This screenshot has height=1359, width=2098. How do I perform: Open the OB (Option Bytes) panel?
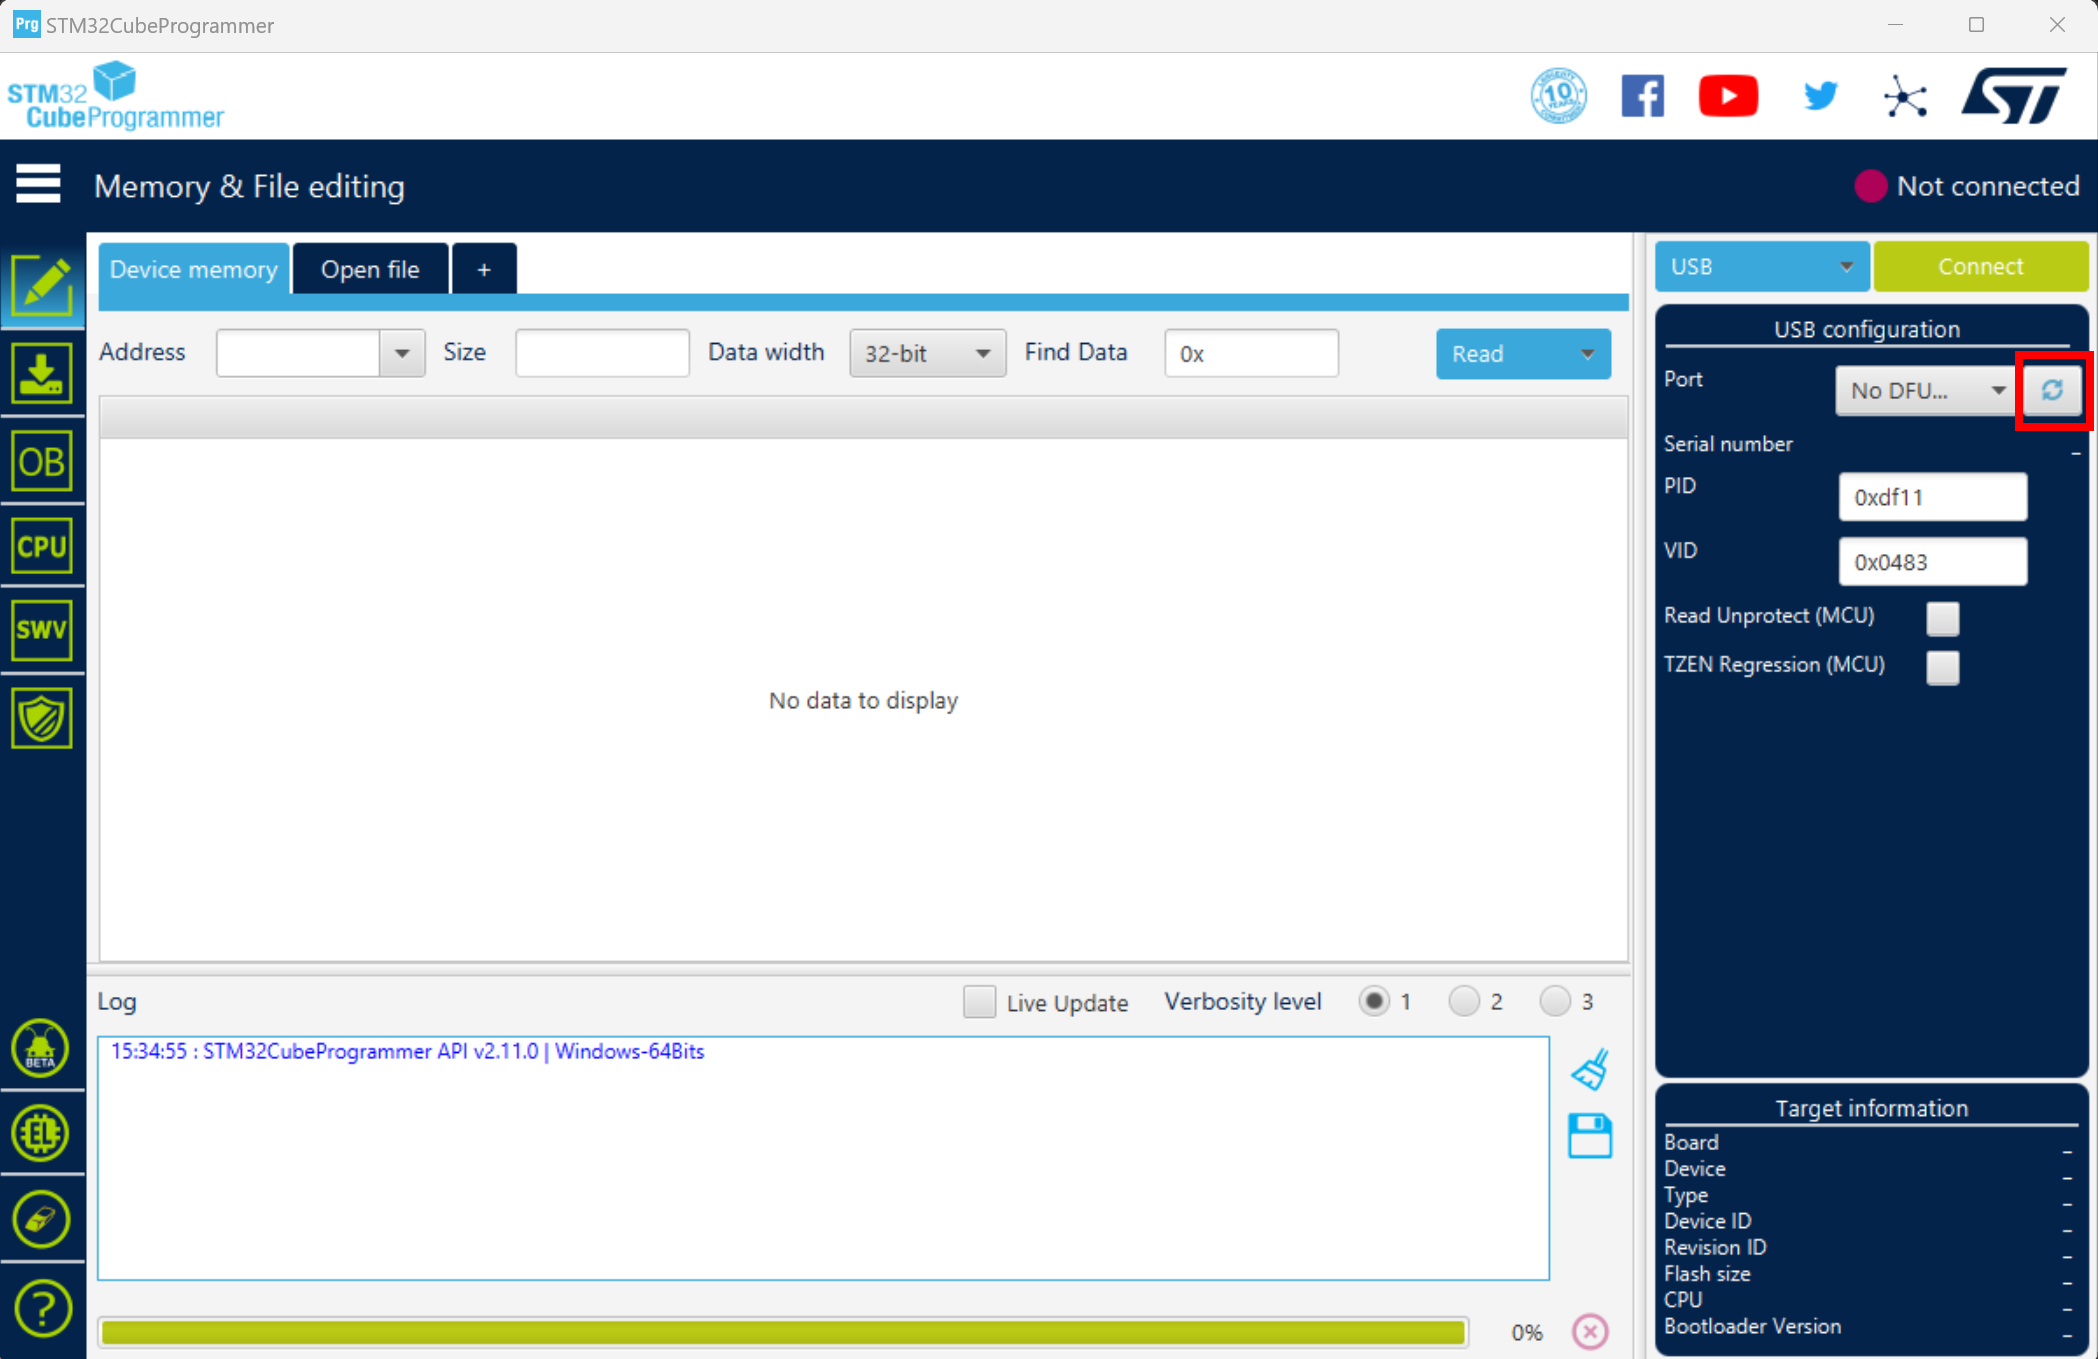tap(41, 463)
